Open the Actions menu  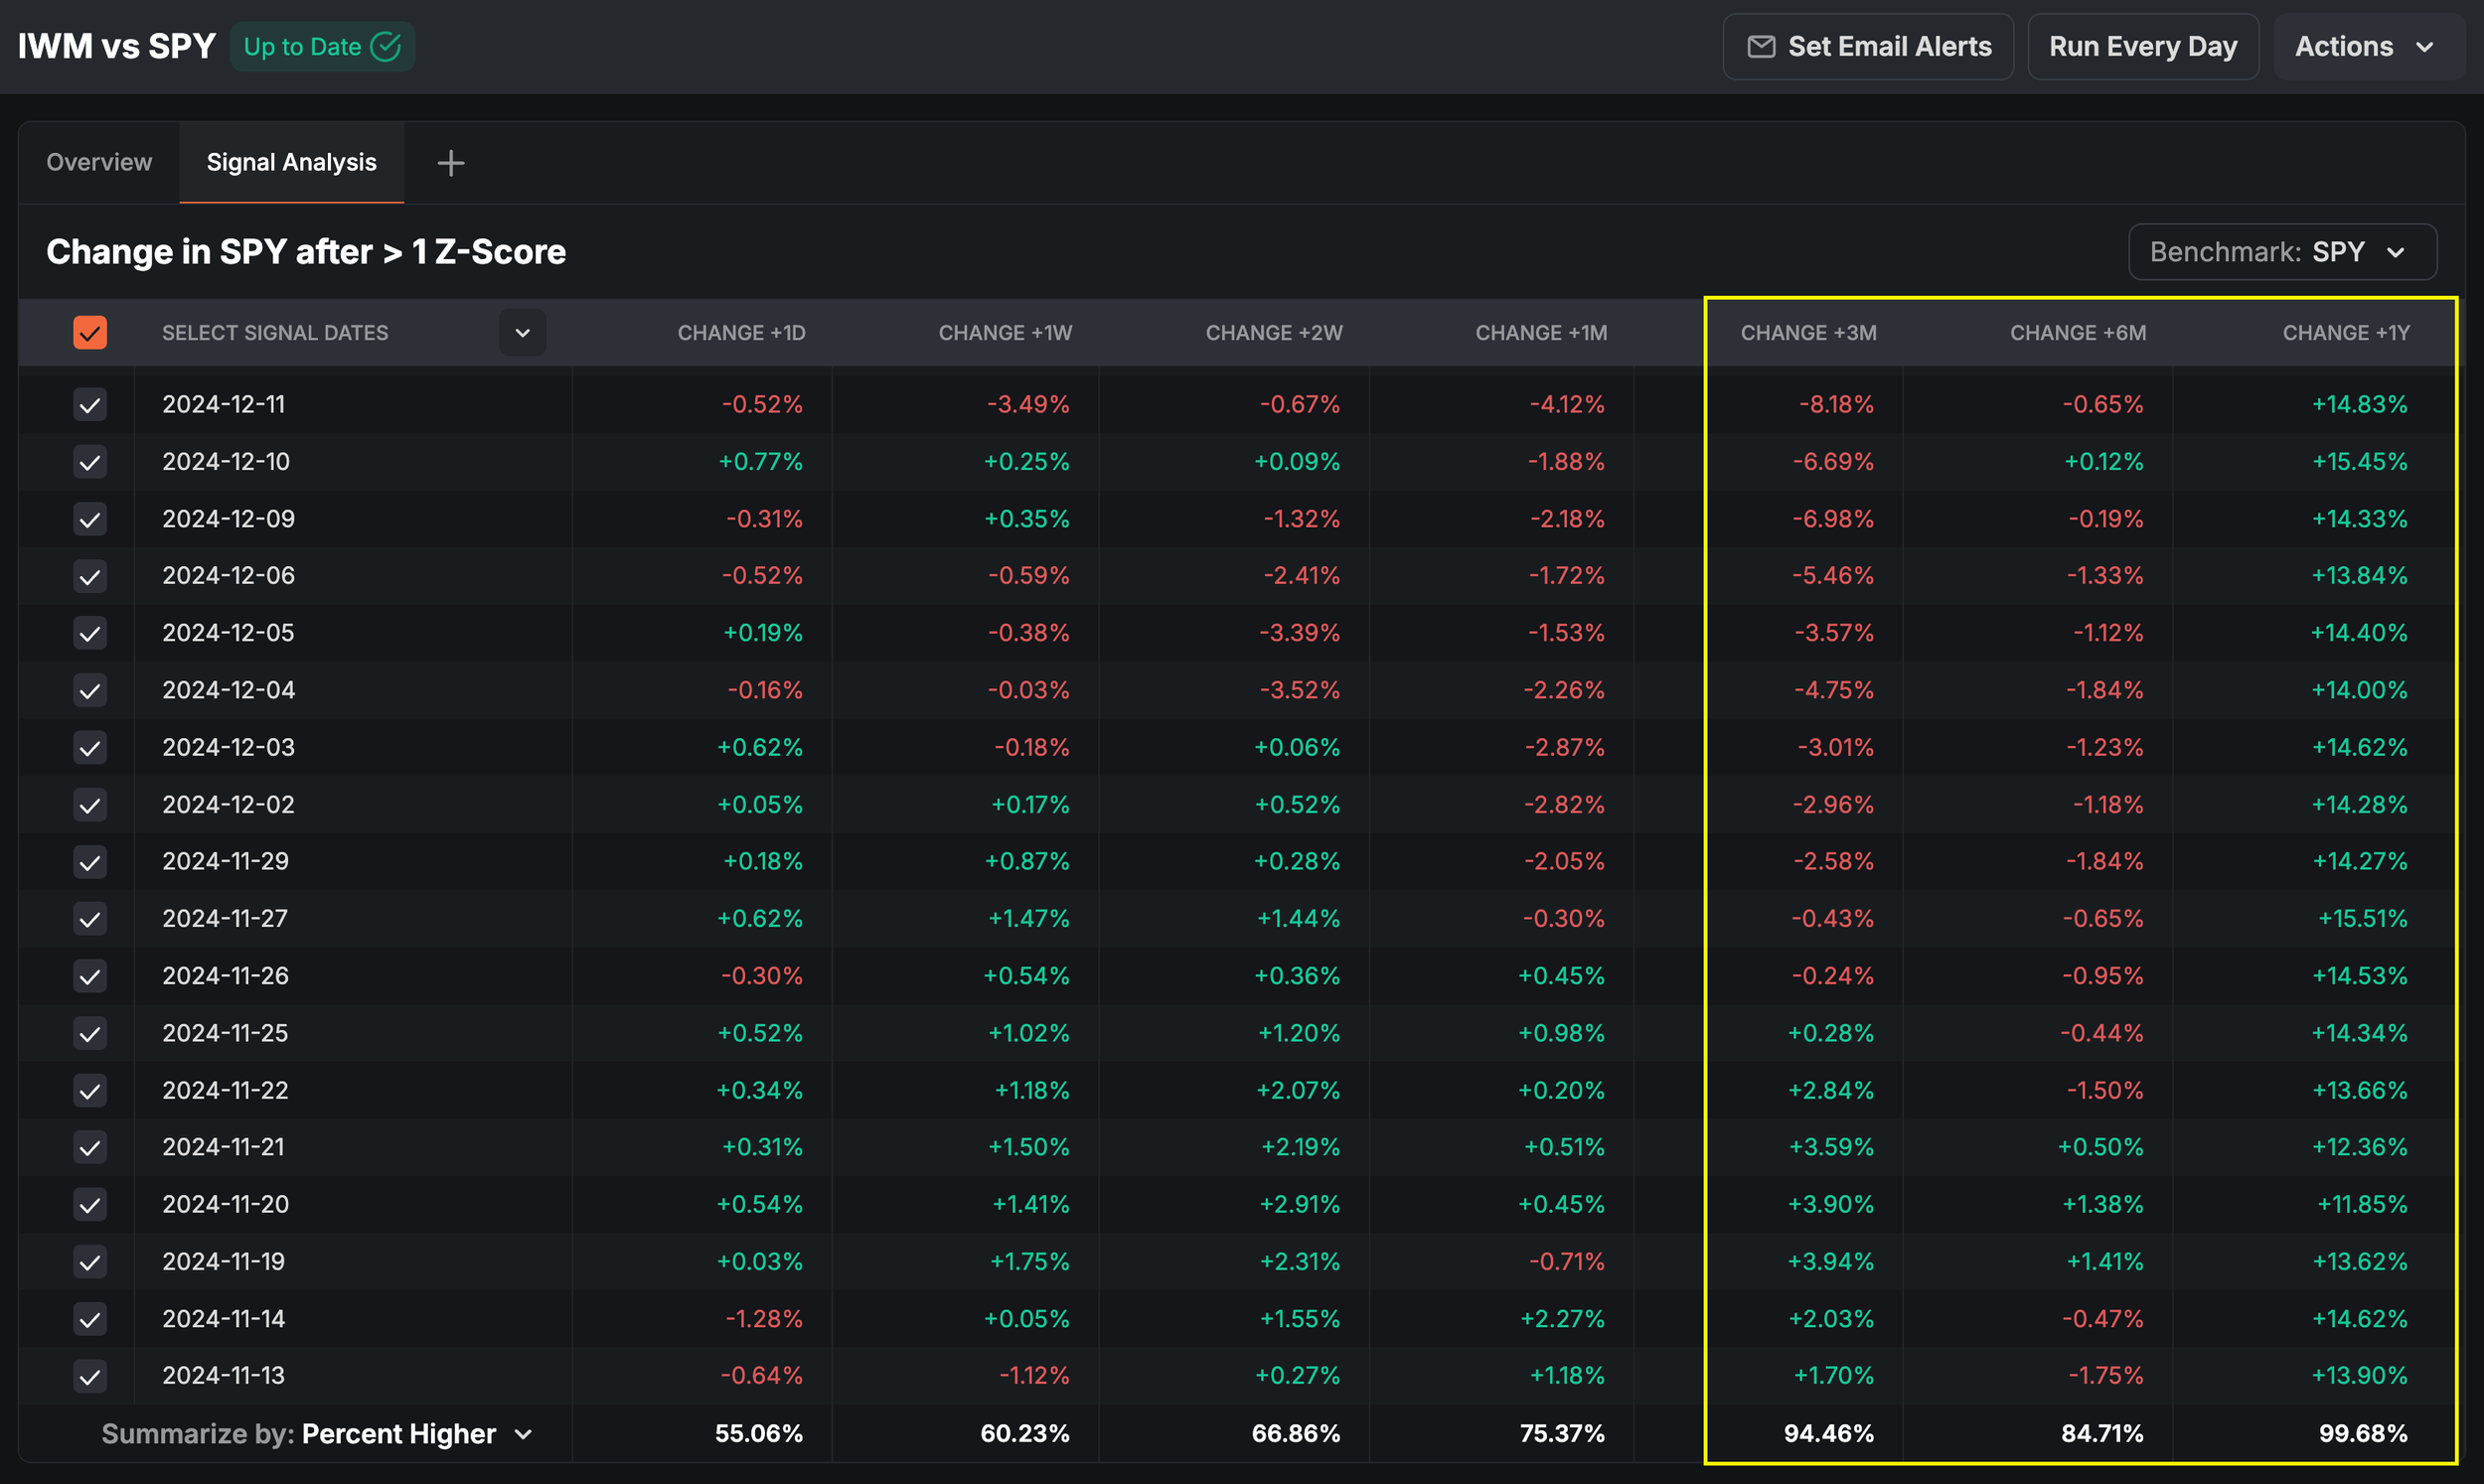click(x=2365, y=47)
